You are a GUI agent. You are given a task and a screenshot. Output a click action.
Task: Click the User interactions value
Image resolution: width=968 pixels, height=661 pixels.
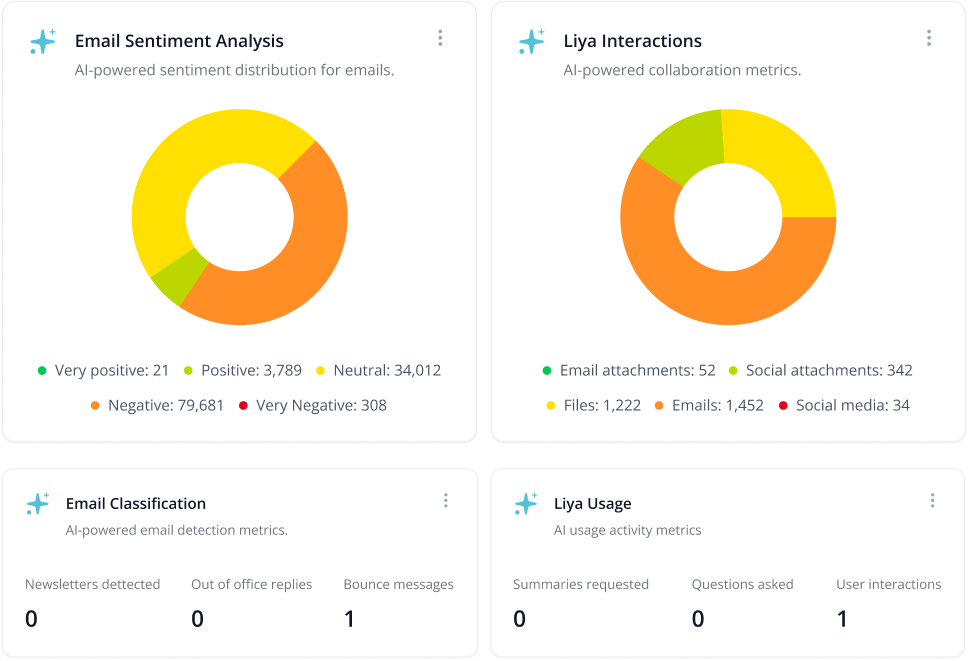point(842,618)
